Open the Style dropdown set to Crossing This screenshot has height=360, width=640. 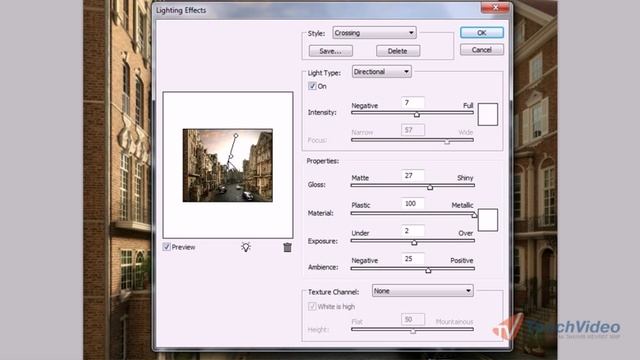(374, 33)
